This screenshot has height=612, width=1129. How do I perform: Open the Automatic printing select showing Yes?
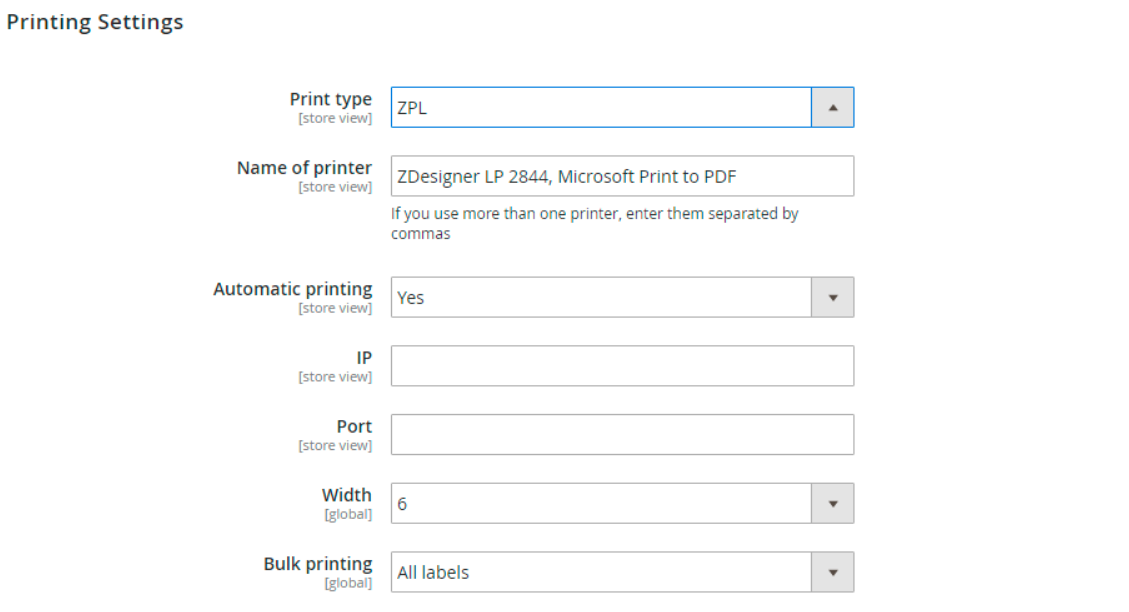click(622, 297)
